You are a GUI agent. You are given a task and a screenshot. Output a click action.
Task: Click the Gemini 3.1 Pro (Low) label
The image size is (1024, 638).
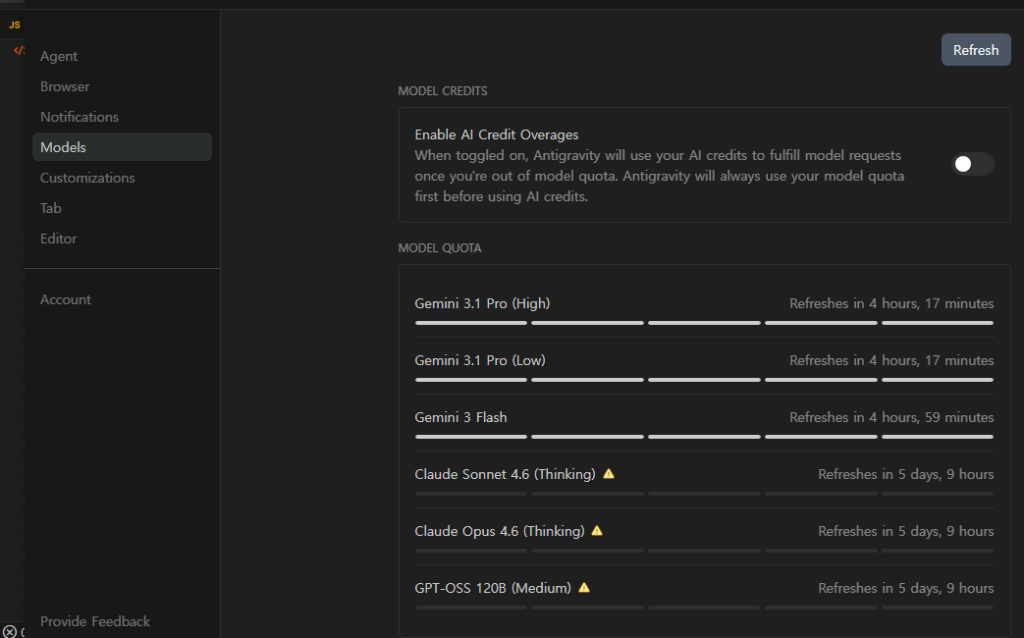pos(480,360)
